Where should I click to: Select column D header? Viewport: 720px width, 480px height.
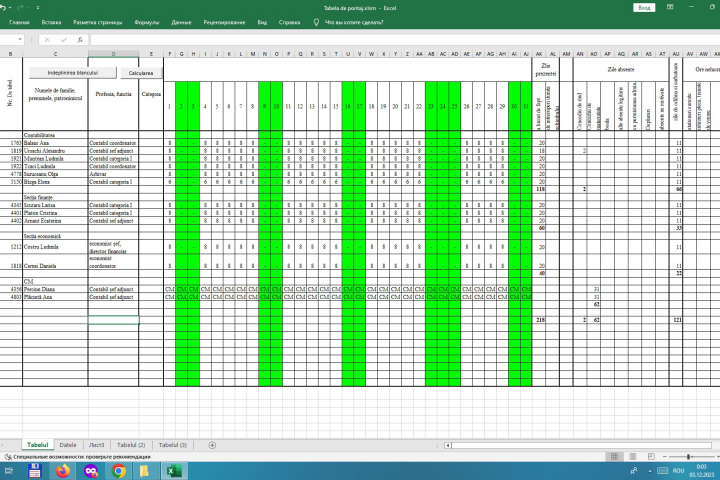[113, 54]
